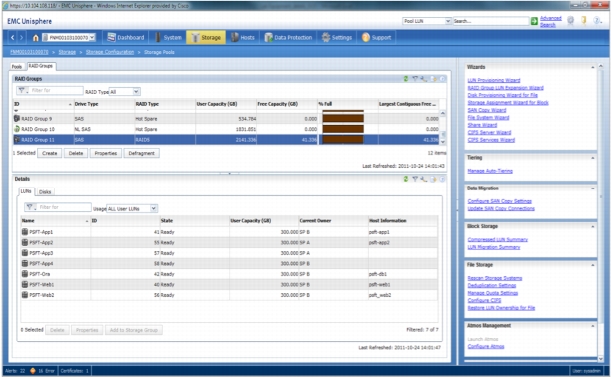Open the help question mark icon at top right

click(597, 21)
